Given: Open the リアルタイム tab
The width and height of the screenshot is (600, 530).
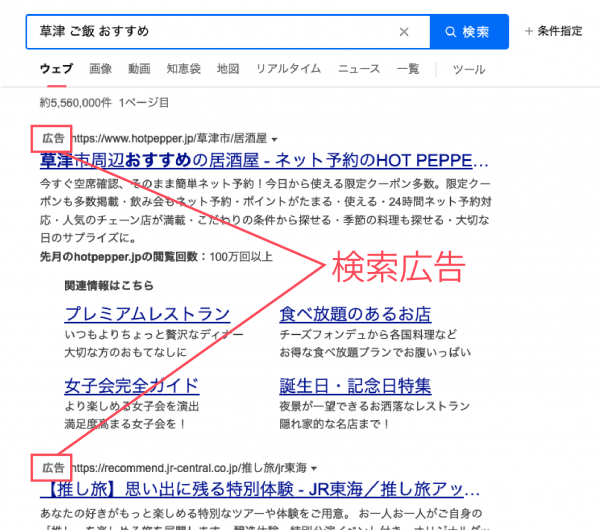Looking at the screenshot, I should coord(288,69).
